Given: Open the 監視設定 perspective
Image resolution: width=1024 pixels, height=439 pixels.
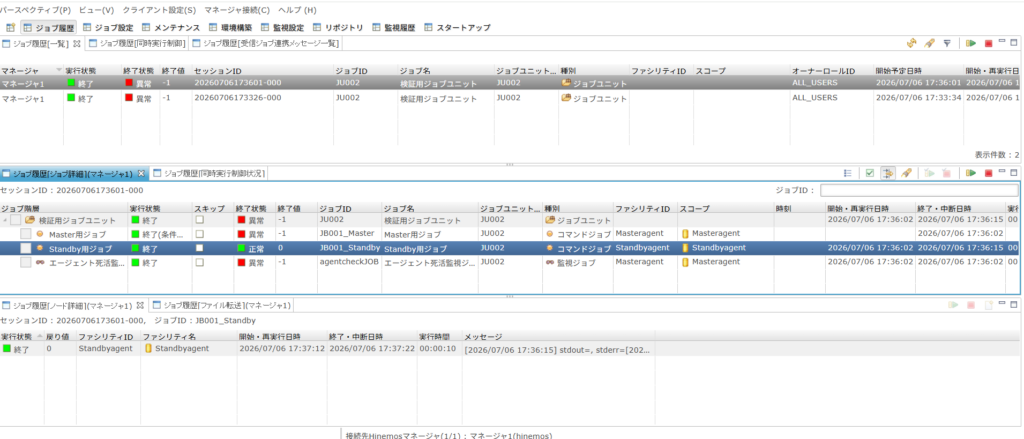Looking at the screenshot, I should [x=282, y=28].
